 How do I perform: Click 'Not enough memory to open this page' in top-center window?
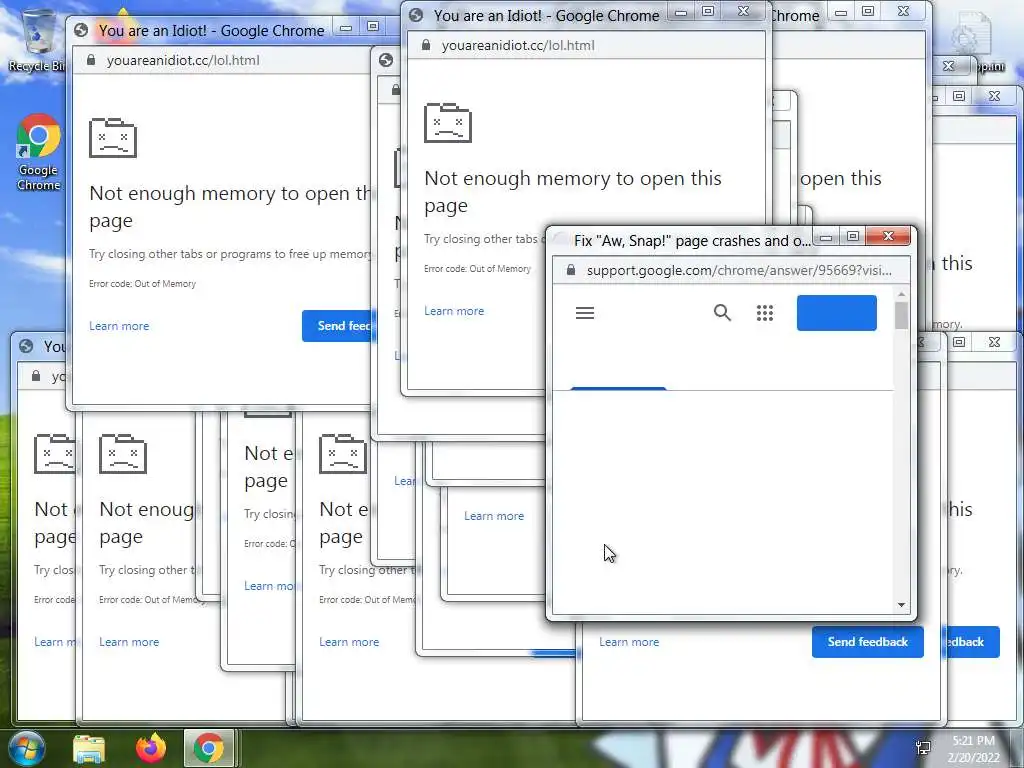coord(573,191)
